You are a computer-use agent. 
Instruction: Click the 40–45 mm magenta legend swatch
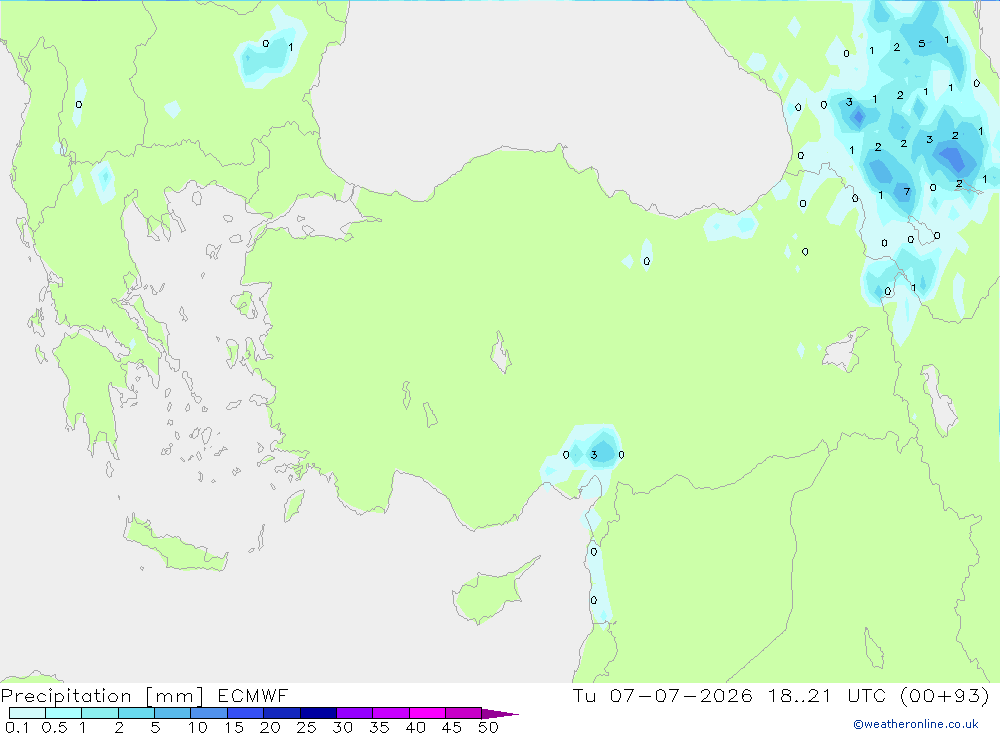point(427,713)
